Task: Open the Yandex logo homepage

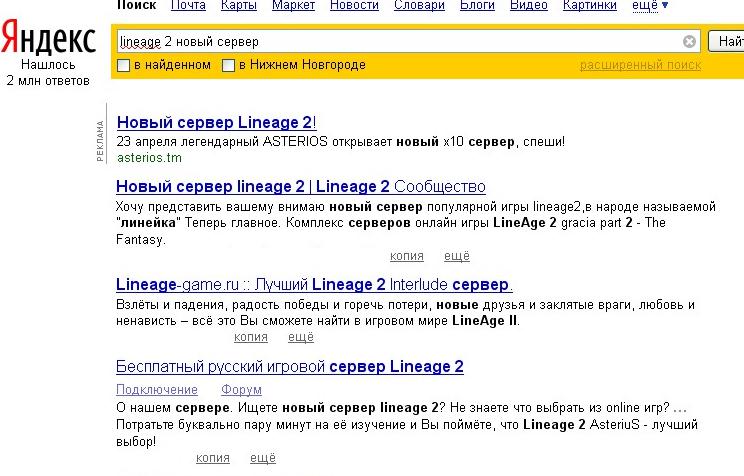Action: (48, 36)
